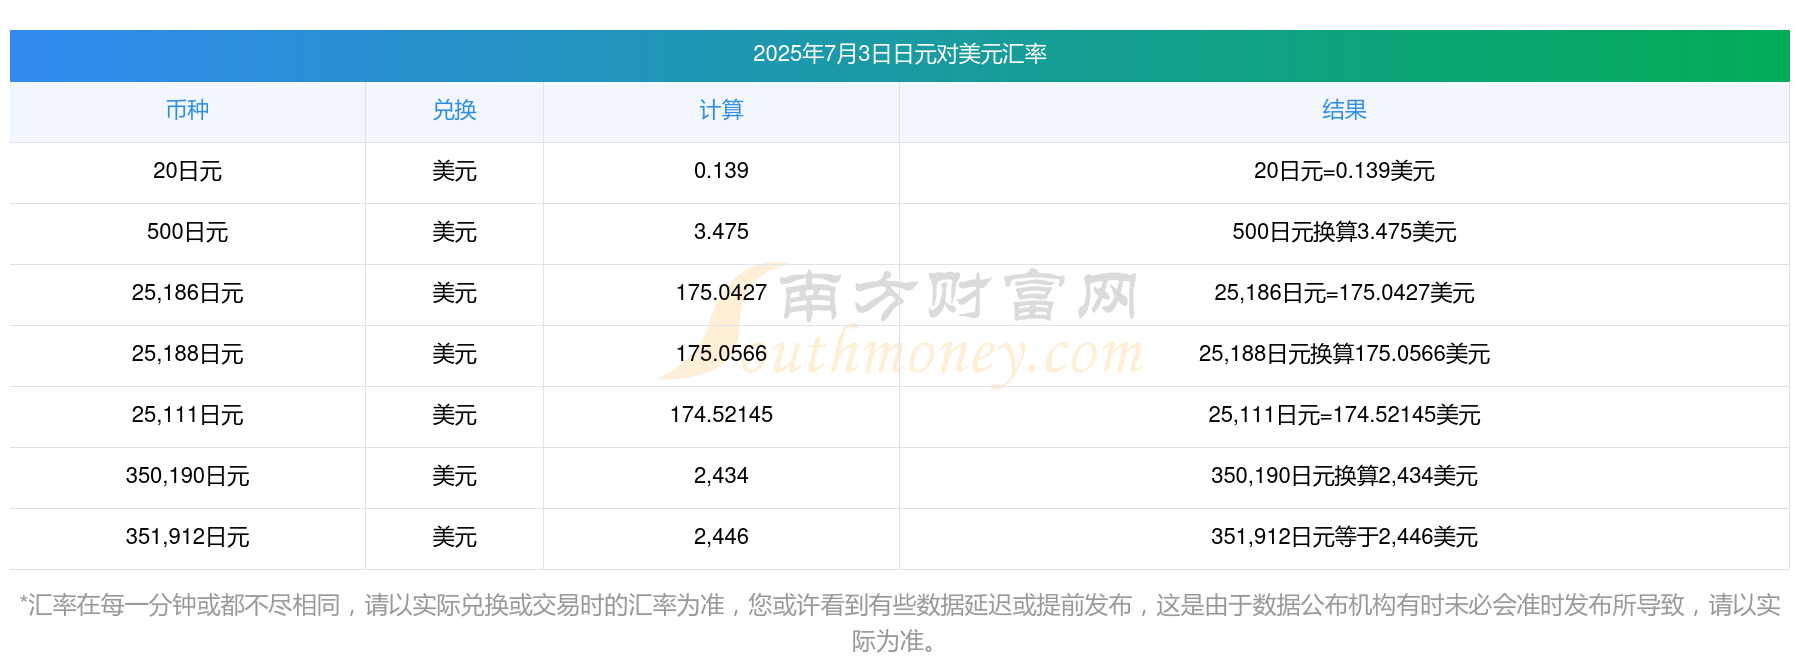
Task: Click the calculated value 174.52145
Action: click(721, 415)
